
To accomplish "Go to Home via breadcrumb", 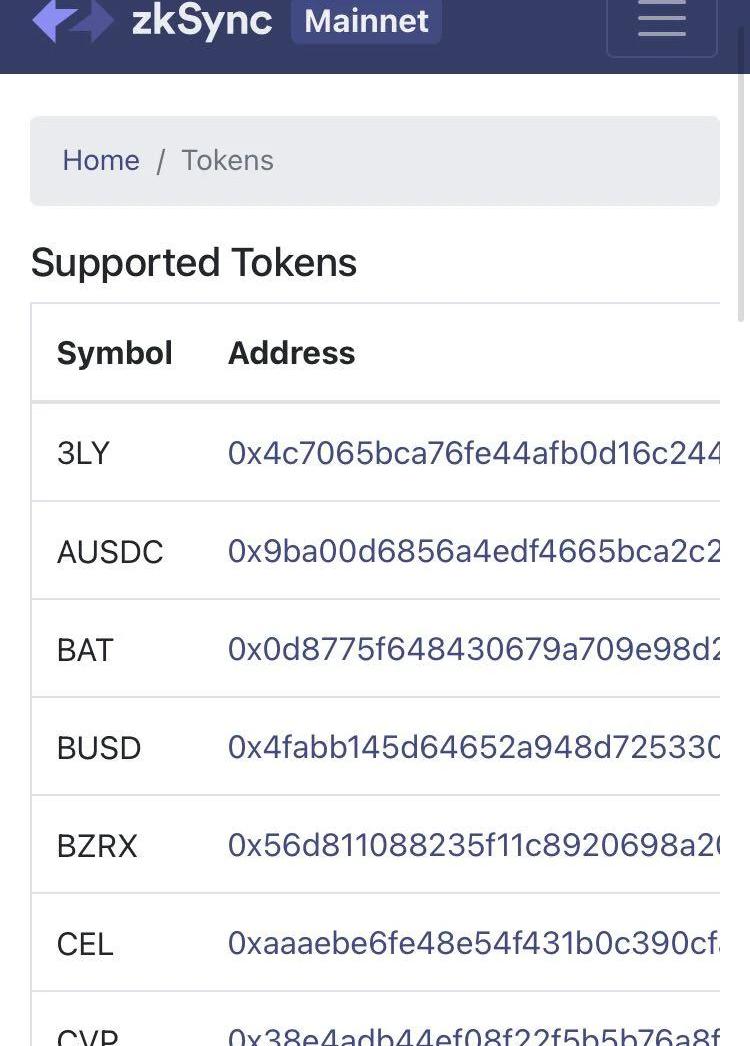I will [101, 160].
